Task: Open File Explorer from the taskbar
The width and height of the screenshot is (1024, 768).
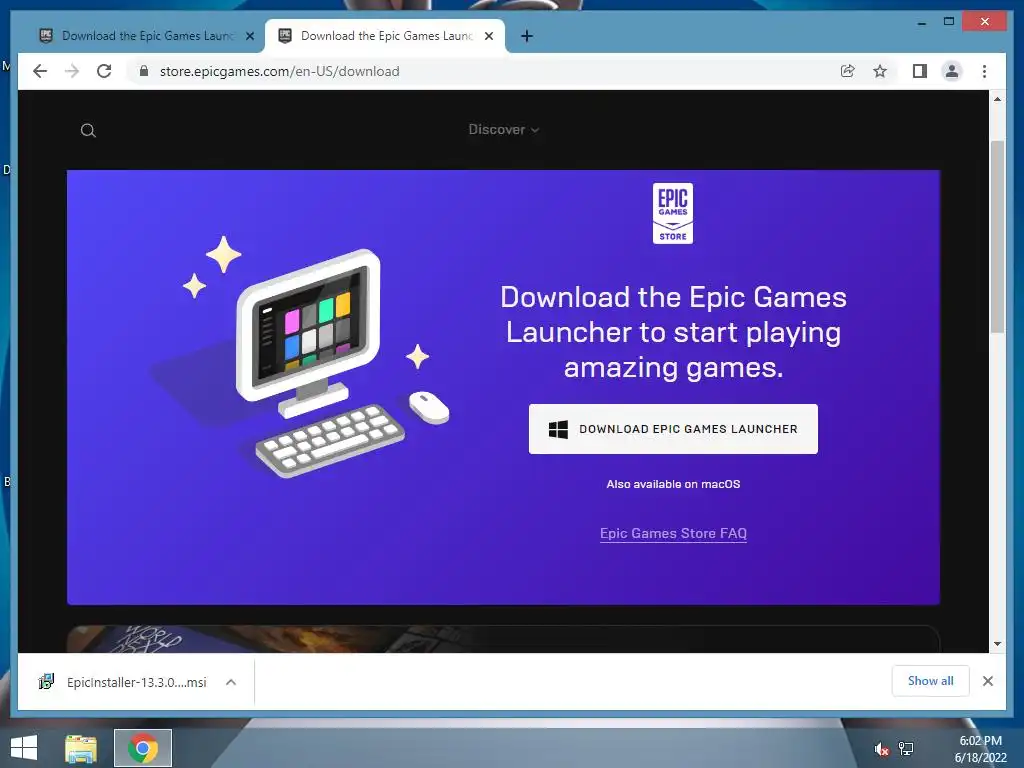Action: tap(81, 748)
